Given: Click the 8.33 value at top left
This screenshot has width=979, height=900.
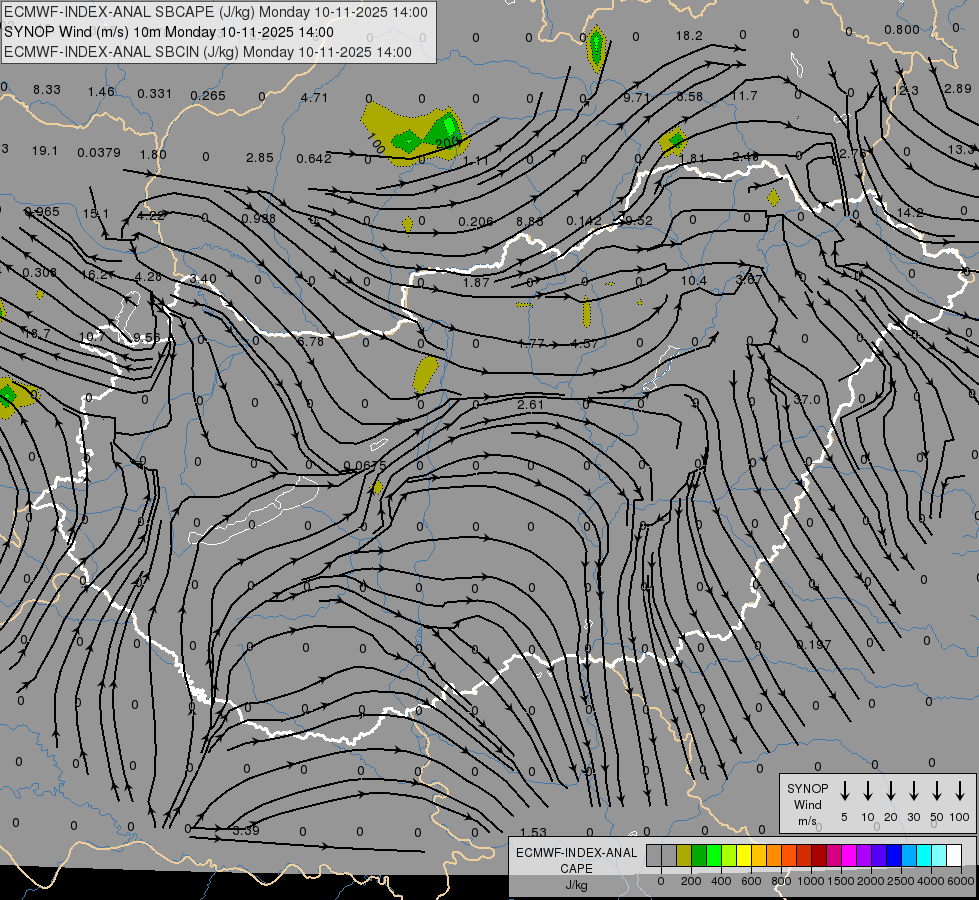Looking at the screenshot, I should click(x=47, y=90).
